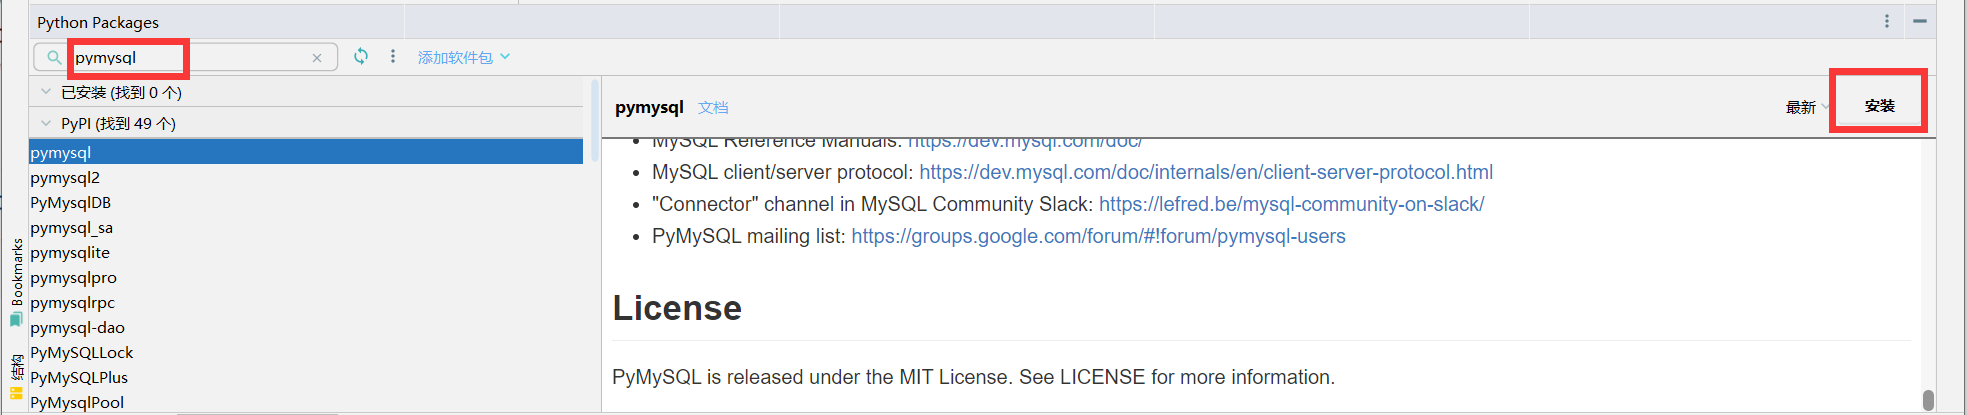
Task: Open the more options menu beside reload
Action: coord(393,57)
